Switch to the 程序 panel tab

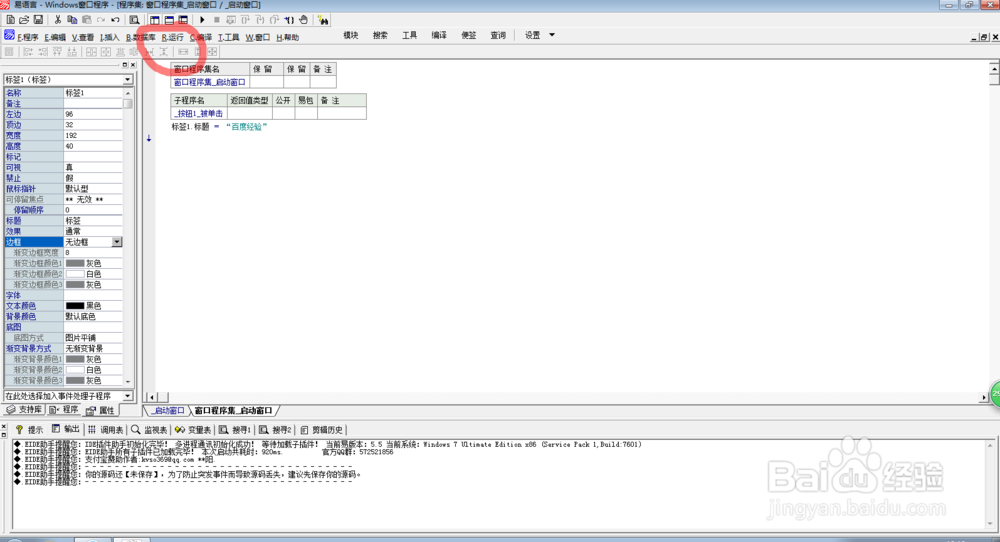[x=64, y=409]
